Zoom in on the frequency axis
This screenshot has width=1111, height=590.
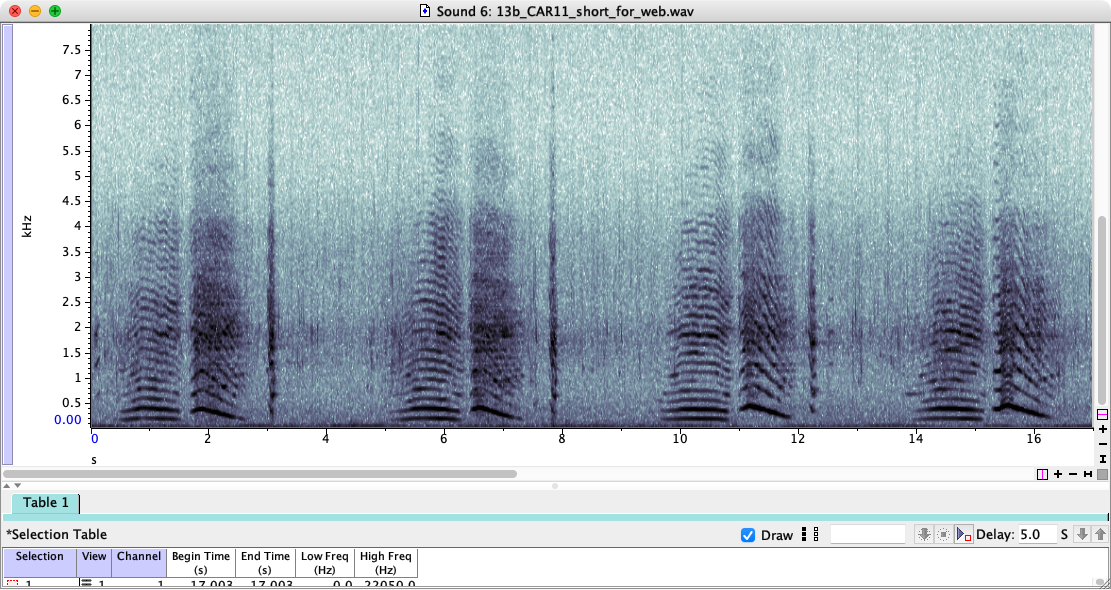[x=1102, y=429]
